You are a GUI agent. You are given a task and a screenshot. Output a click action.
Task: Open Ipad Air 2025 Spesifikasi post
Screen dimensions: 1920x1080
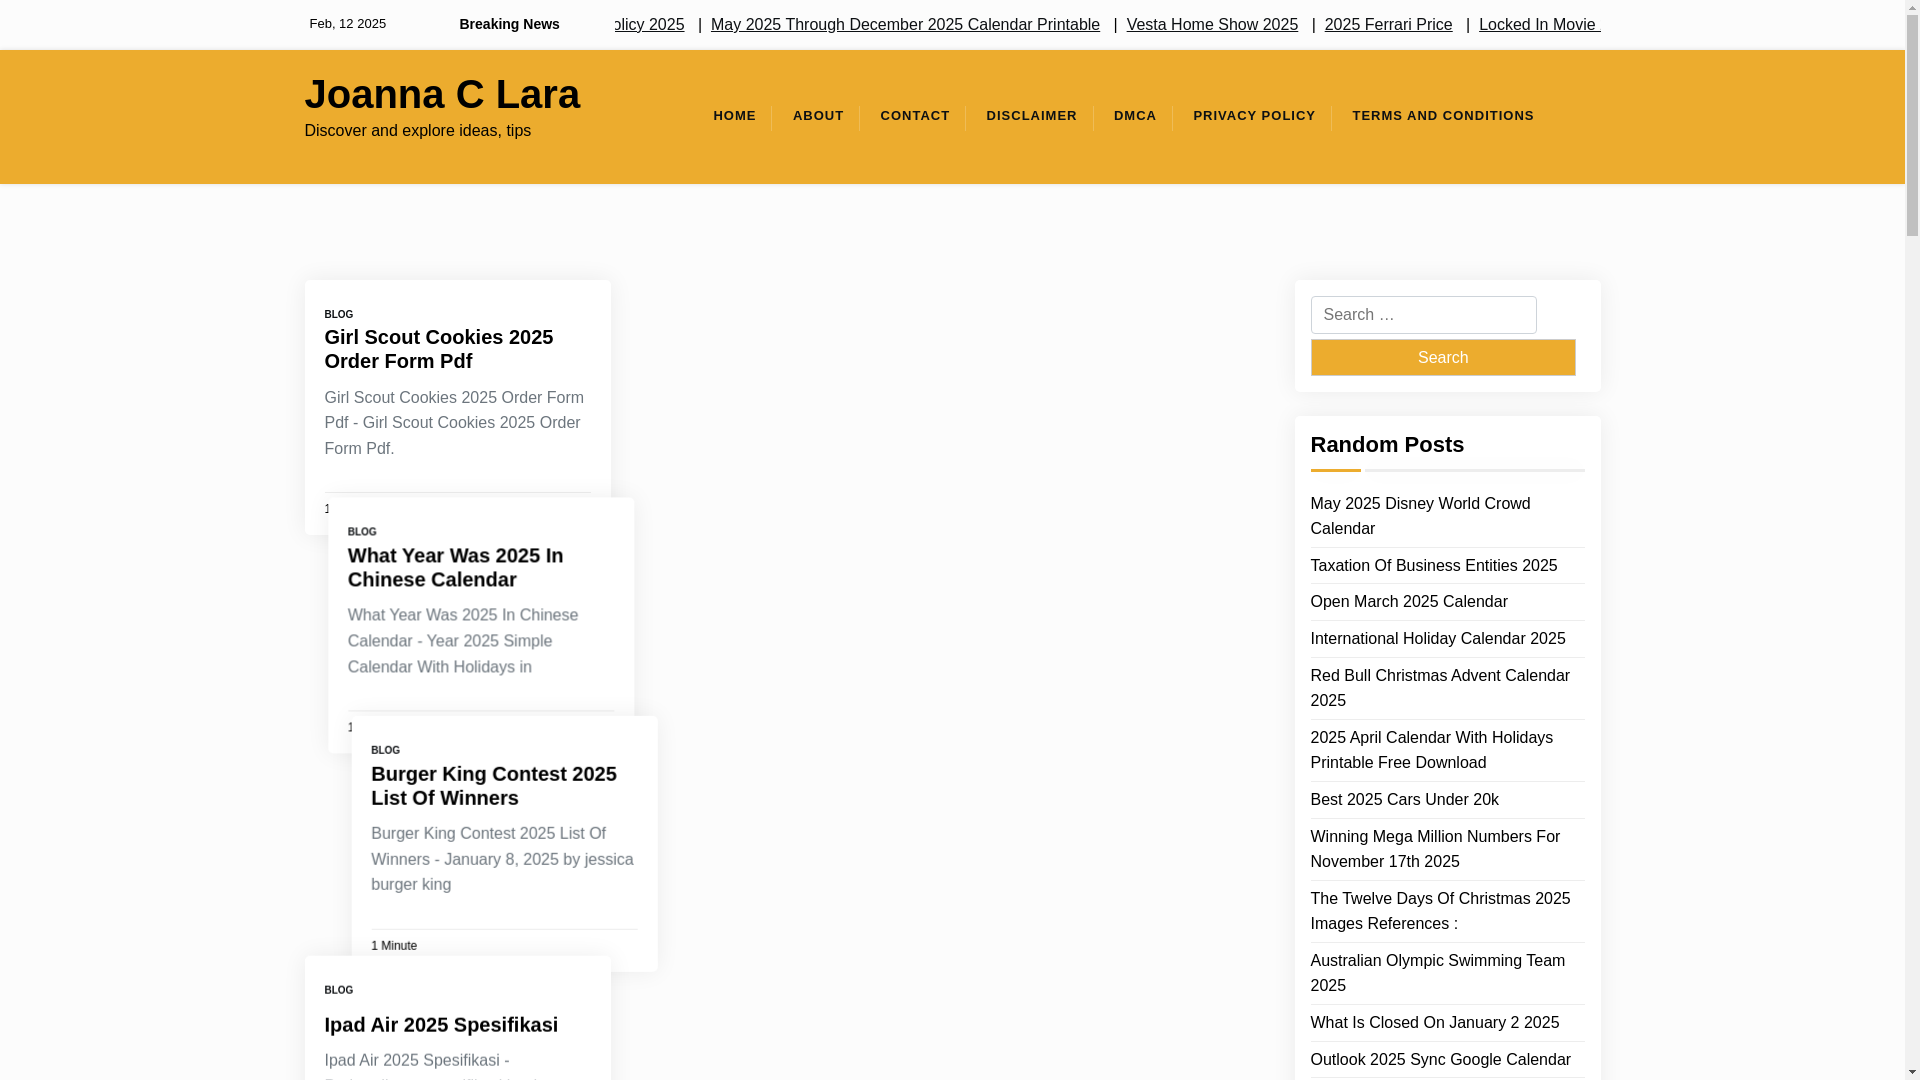441,1024
